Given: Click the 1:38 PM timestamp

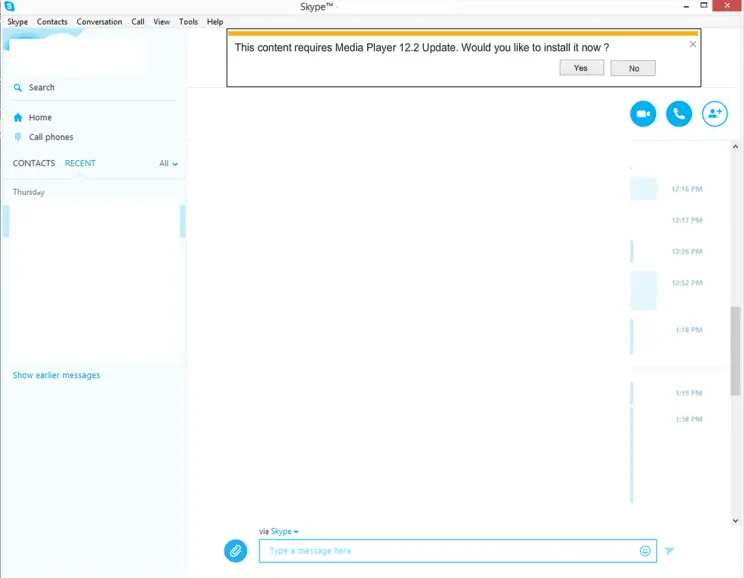Looking at the screenshot, I should [x=688, y=419].
